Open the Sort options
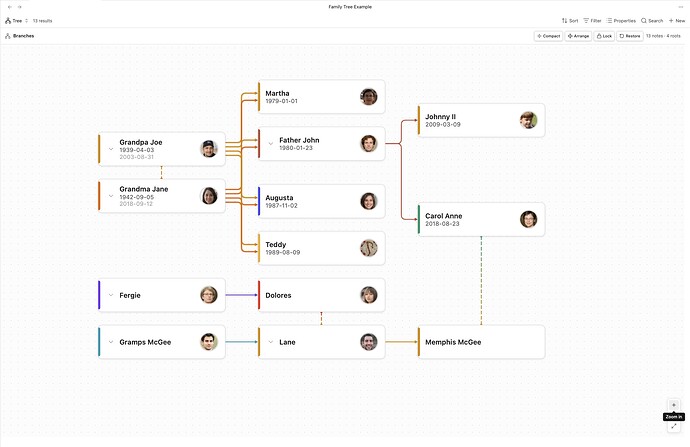The image size is (690, 447). click(570, 20)
